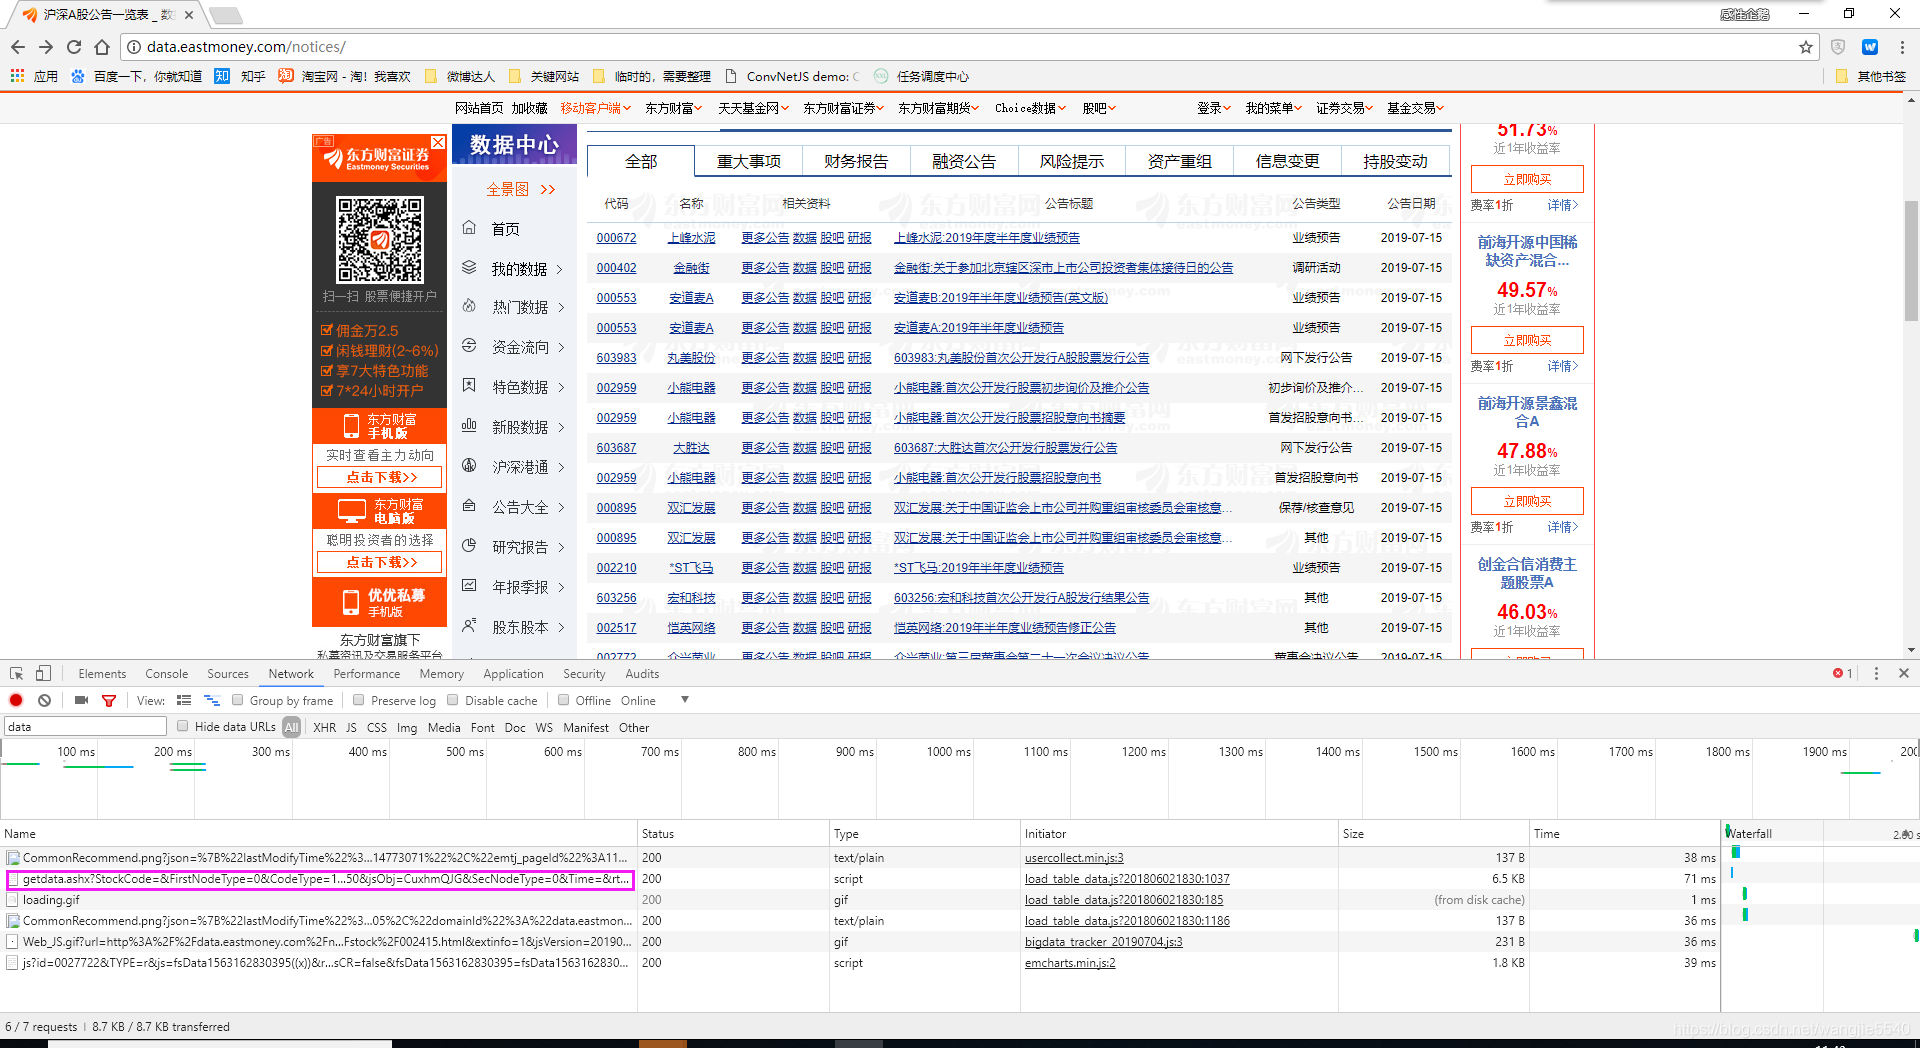Open the Online throttling dropdown

click(x=655, y=700)
